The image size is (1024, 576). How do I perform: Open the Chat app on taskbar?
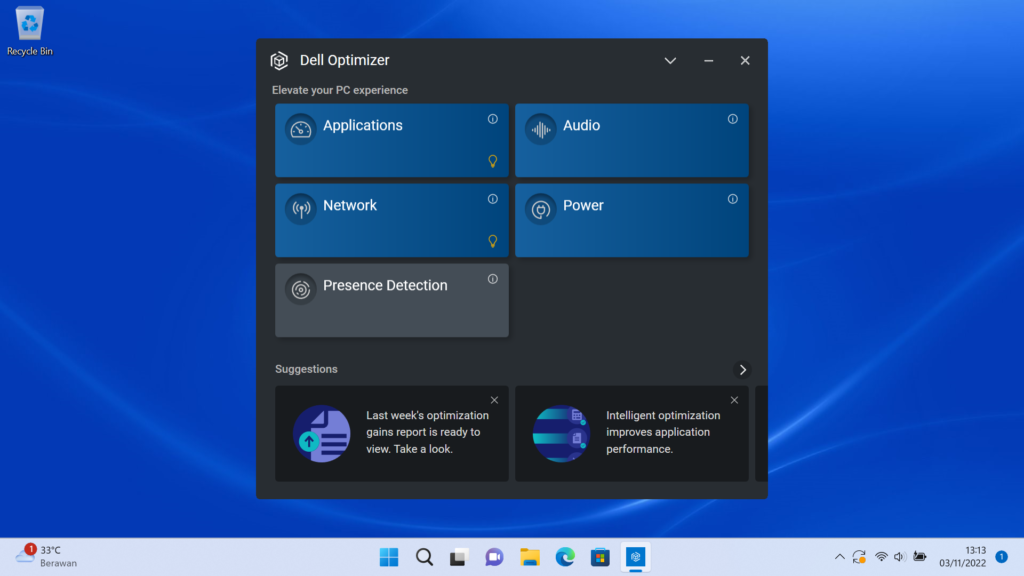click(494, 557)
